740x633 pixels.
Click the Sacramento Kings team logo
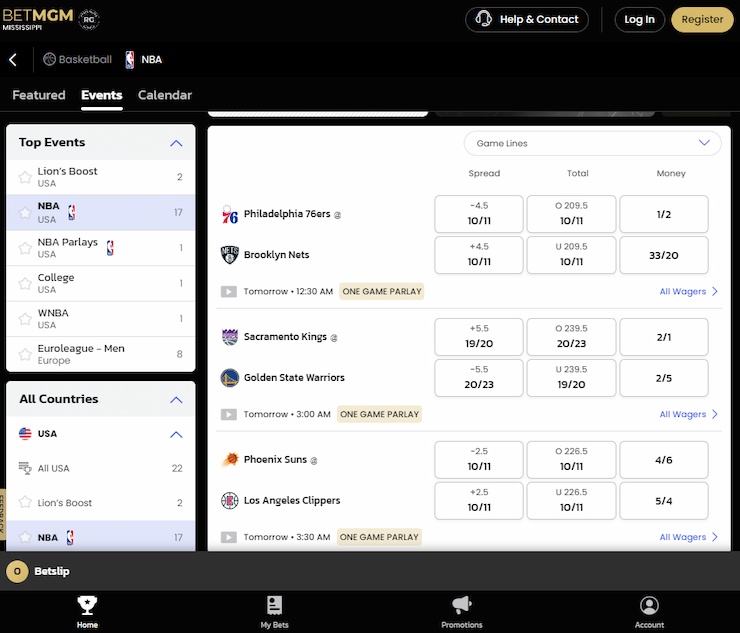tap(230, 337)
